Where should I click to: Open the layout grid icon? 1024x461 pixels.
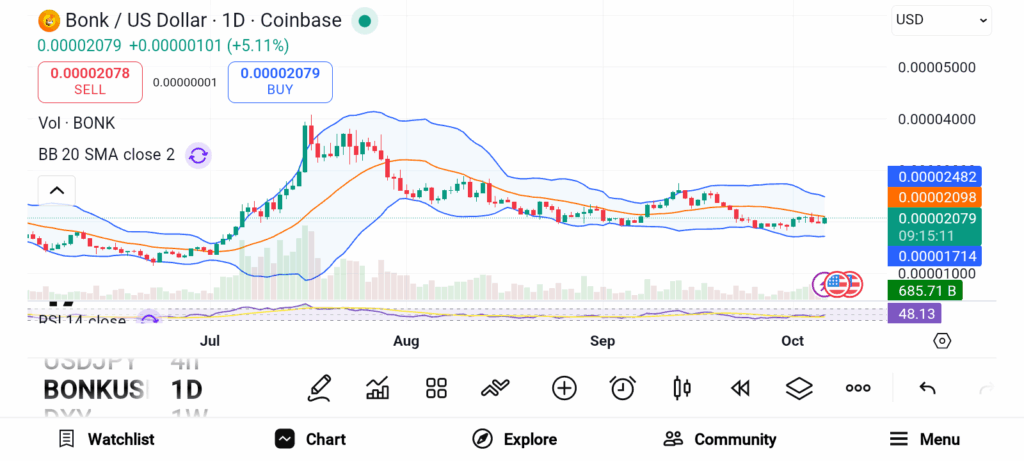[x=436, y=388]
